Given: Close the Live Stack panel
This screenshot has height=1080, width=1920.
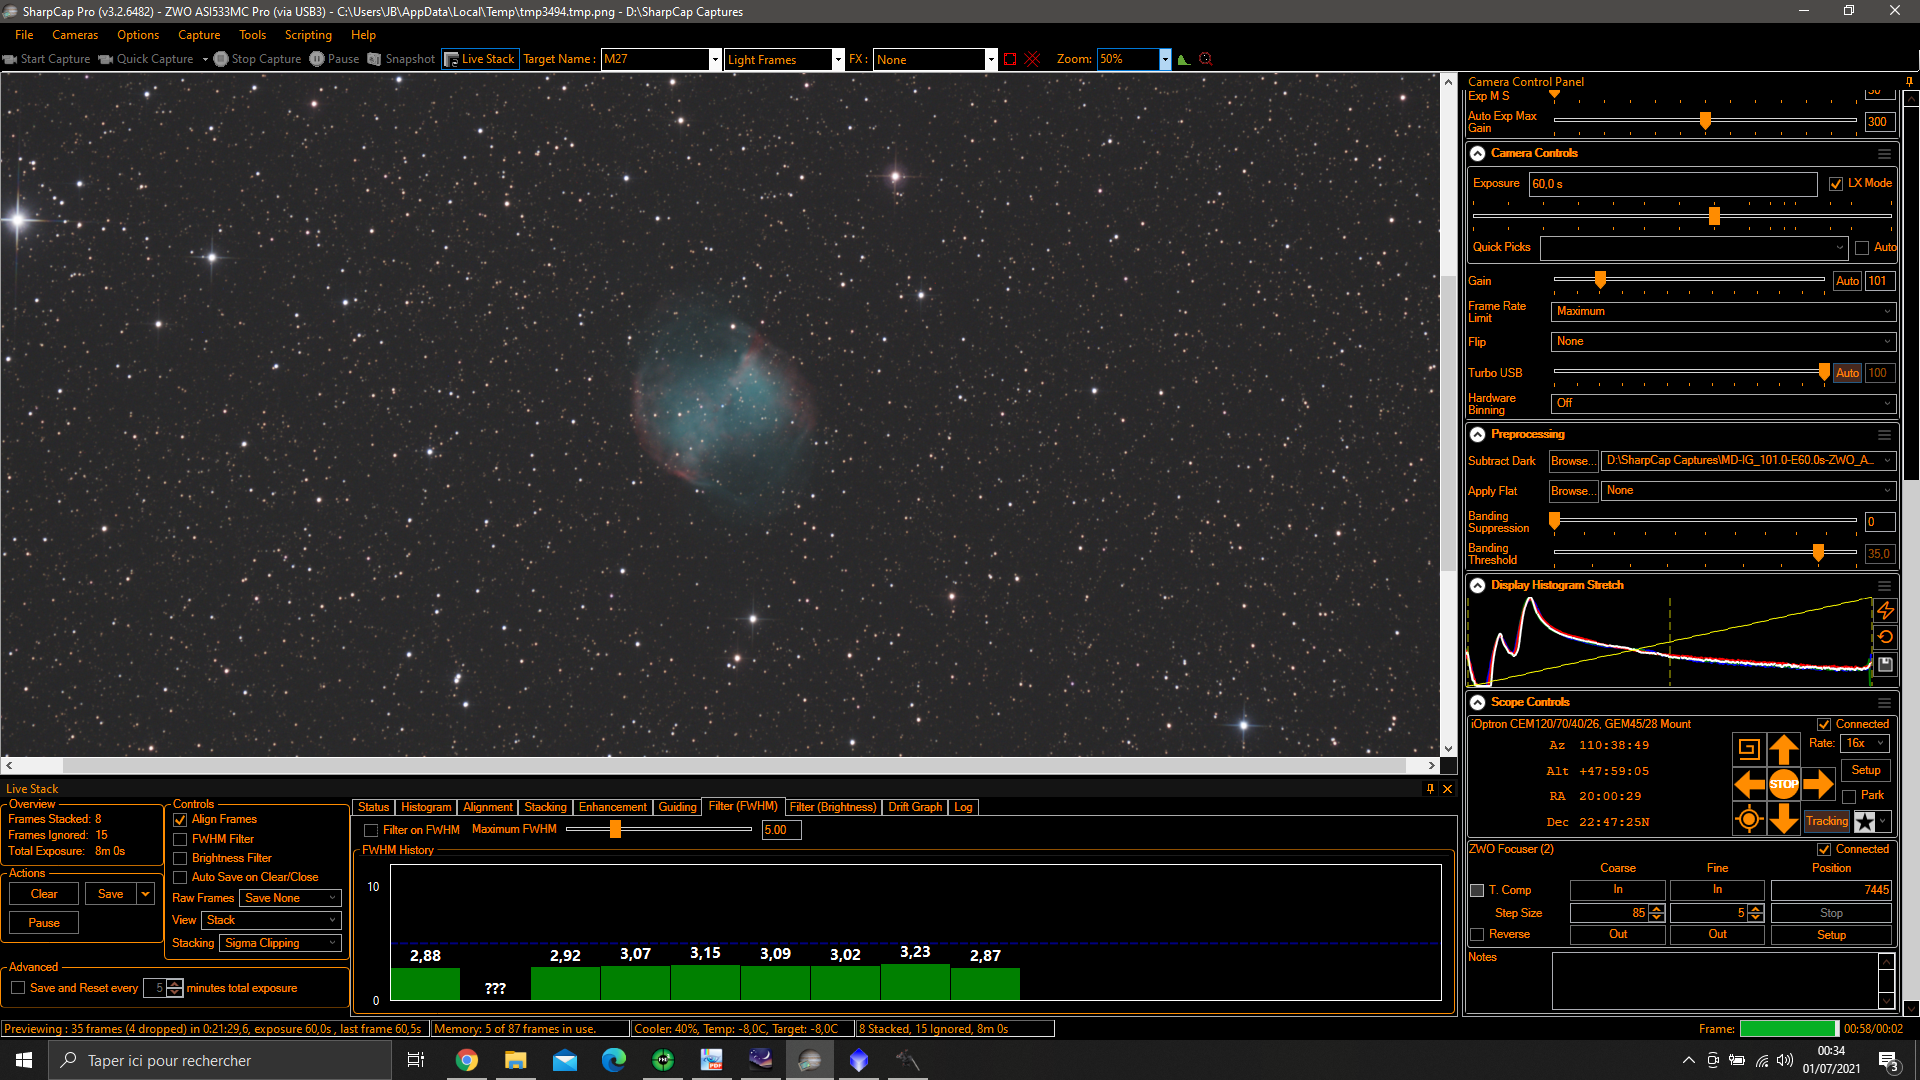Looking at the screenshot, I should 1447,789.
